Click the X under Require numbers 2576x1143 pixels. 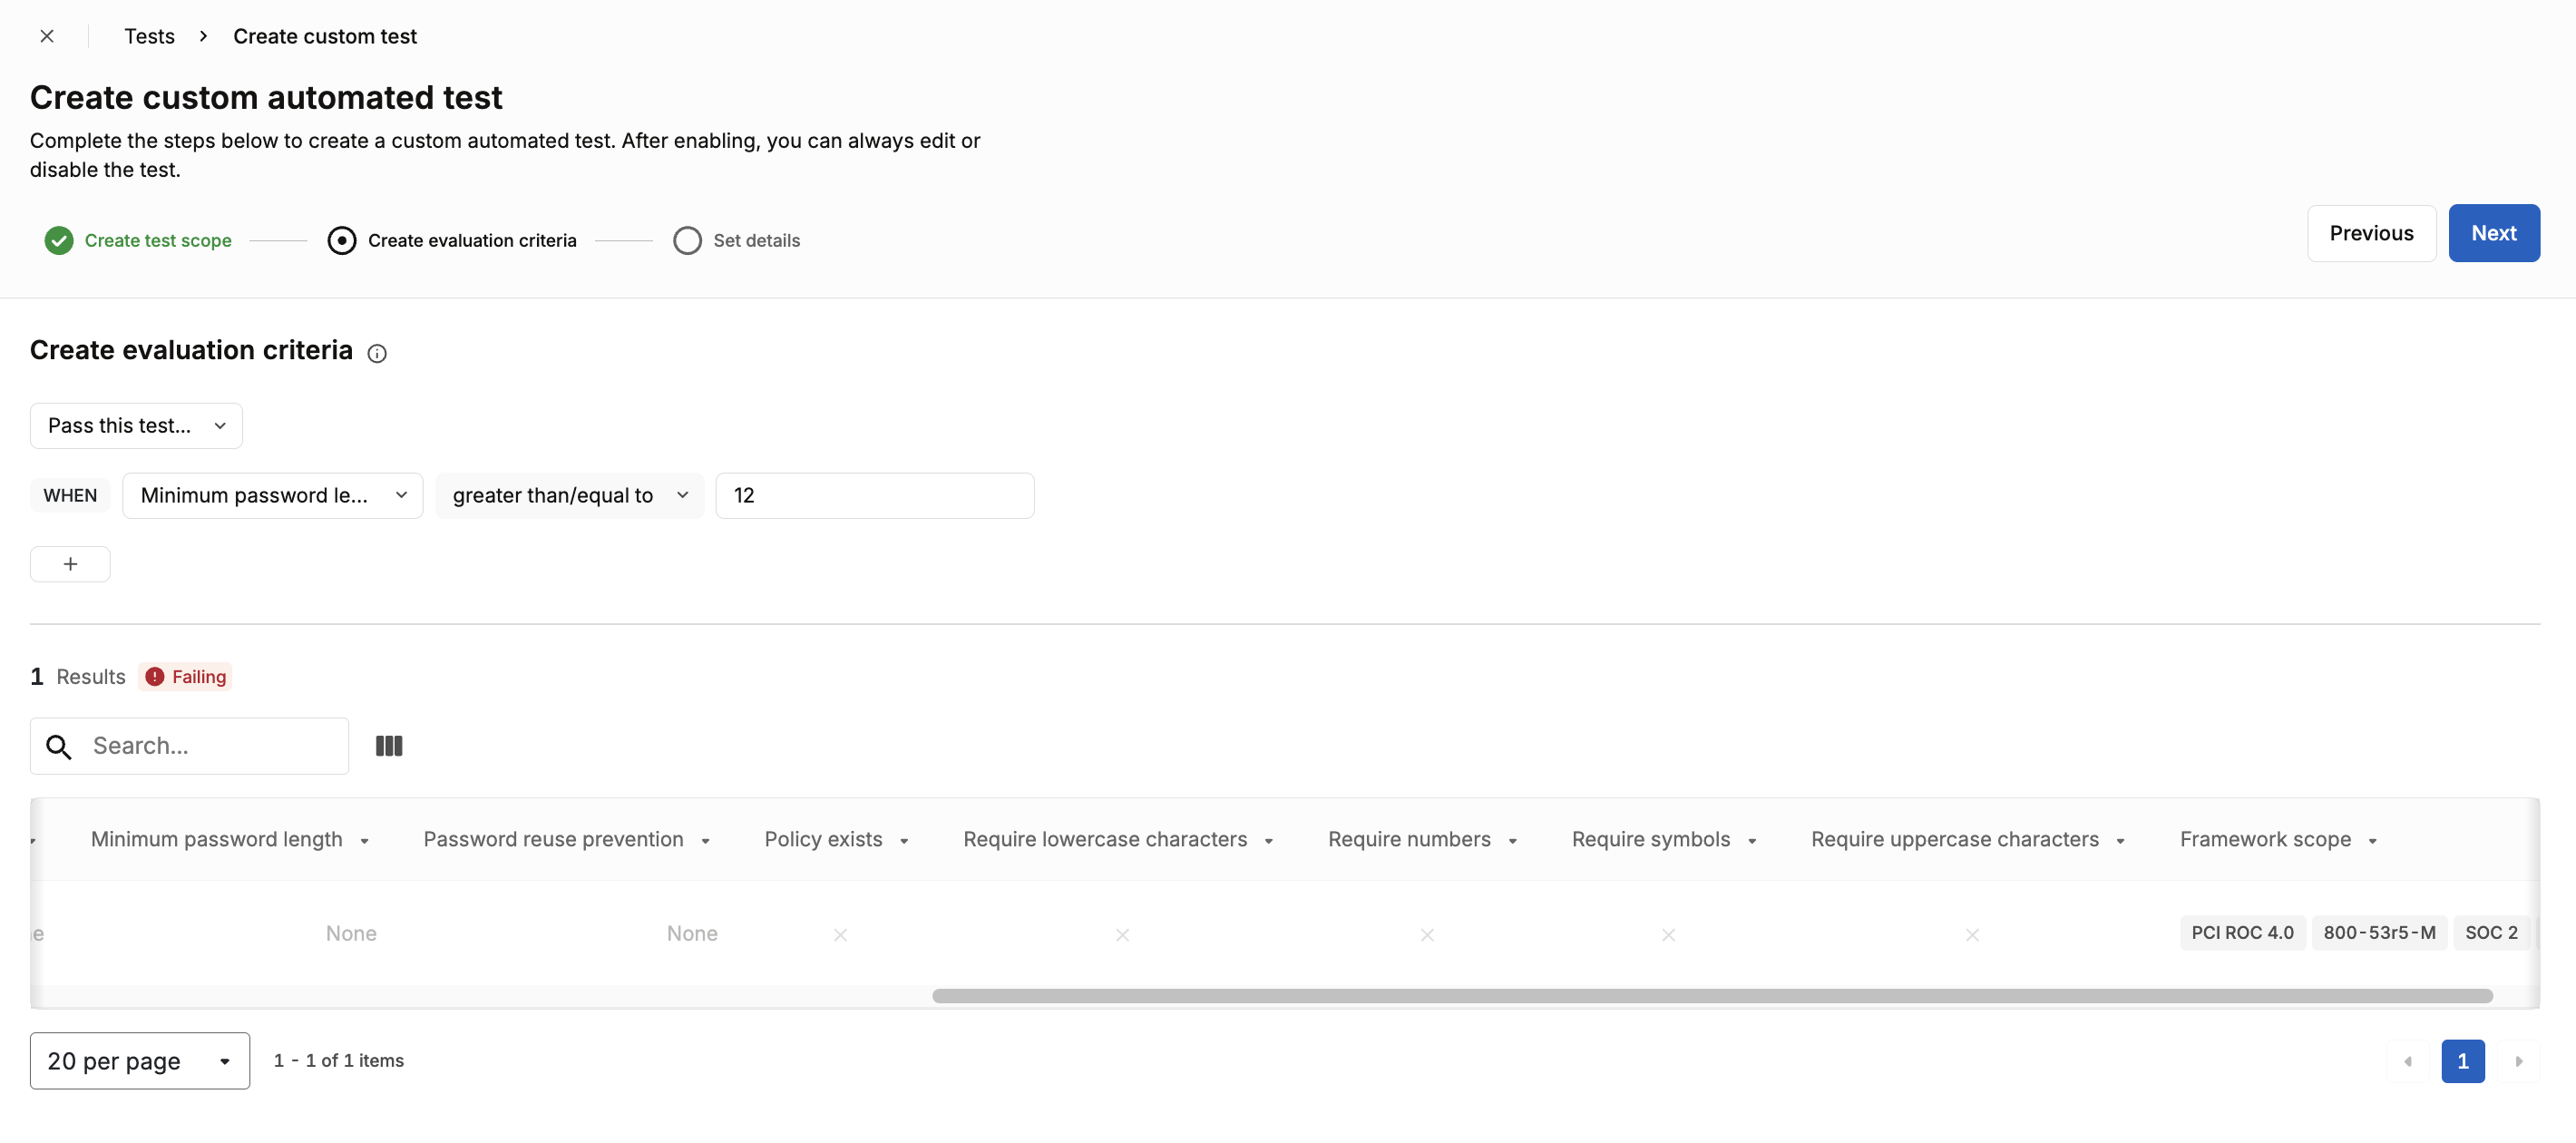click(x=1427, y=935)
